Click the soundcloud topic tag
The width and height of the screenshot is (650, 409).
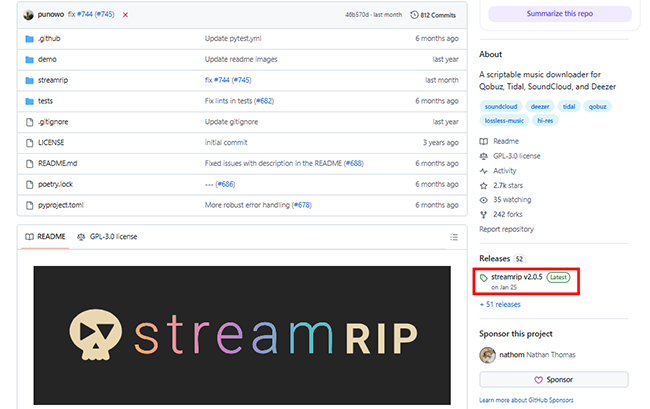(x=501, y=106)
